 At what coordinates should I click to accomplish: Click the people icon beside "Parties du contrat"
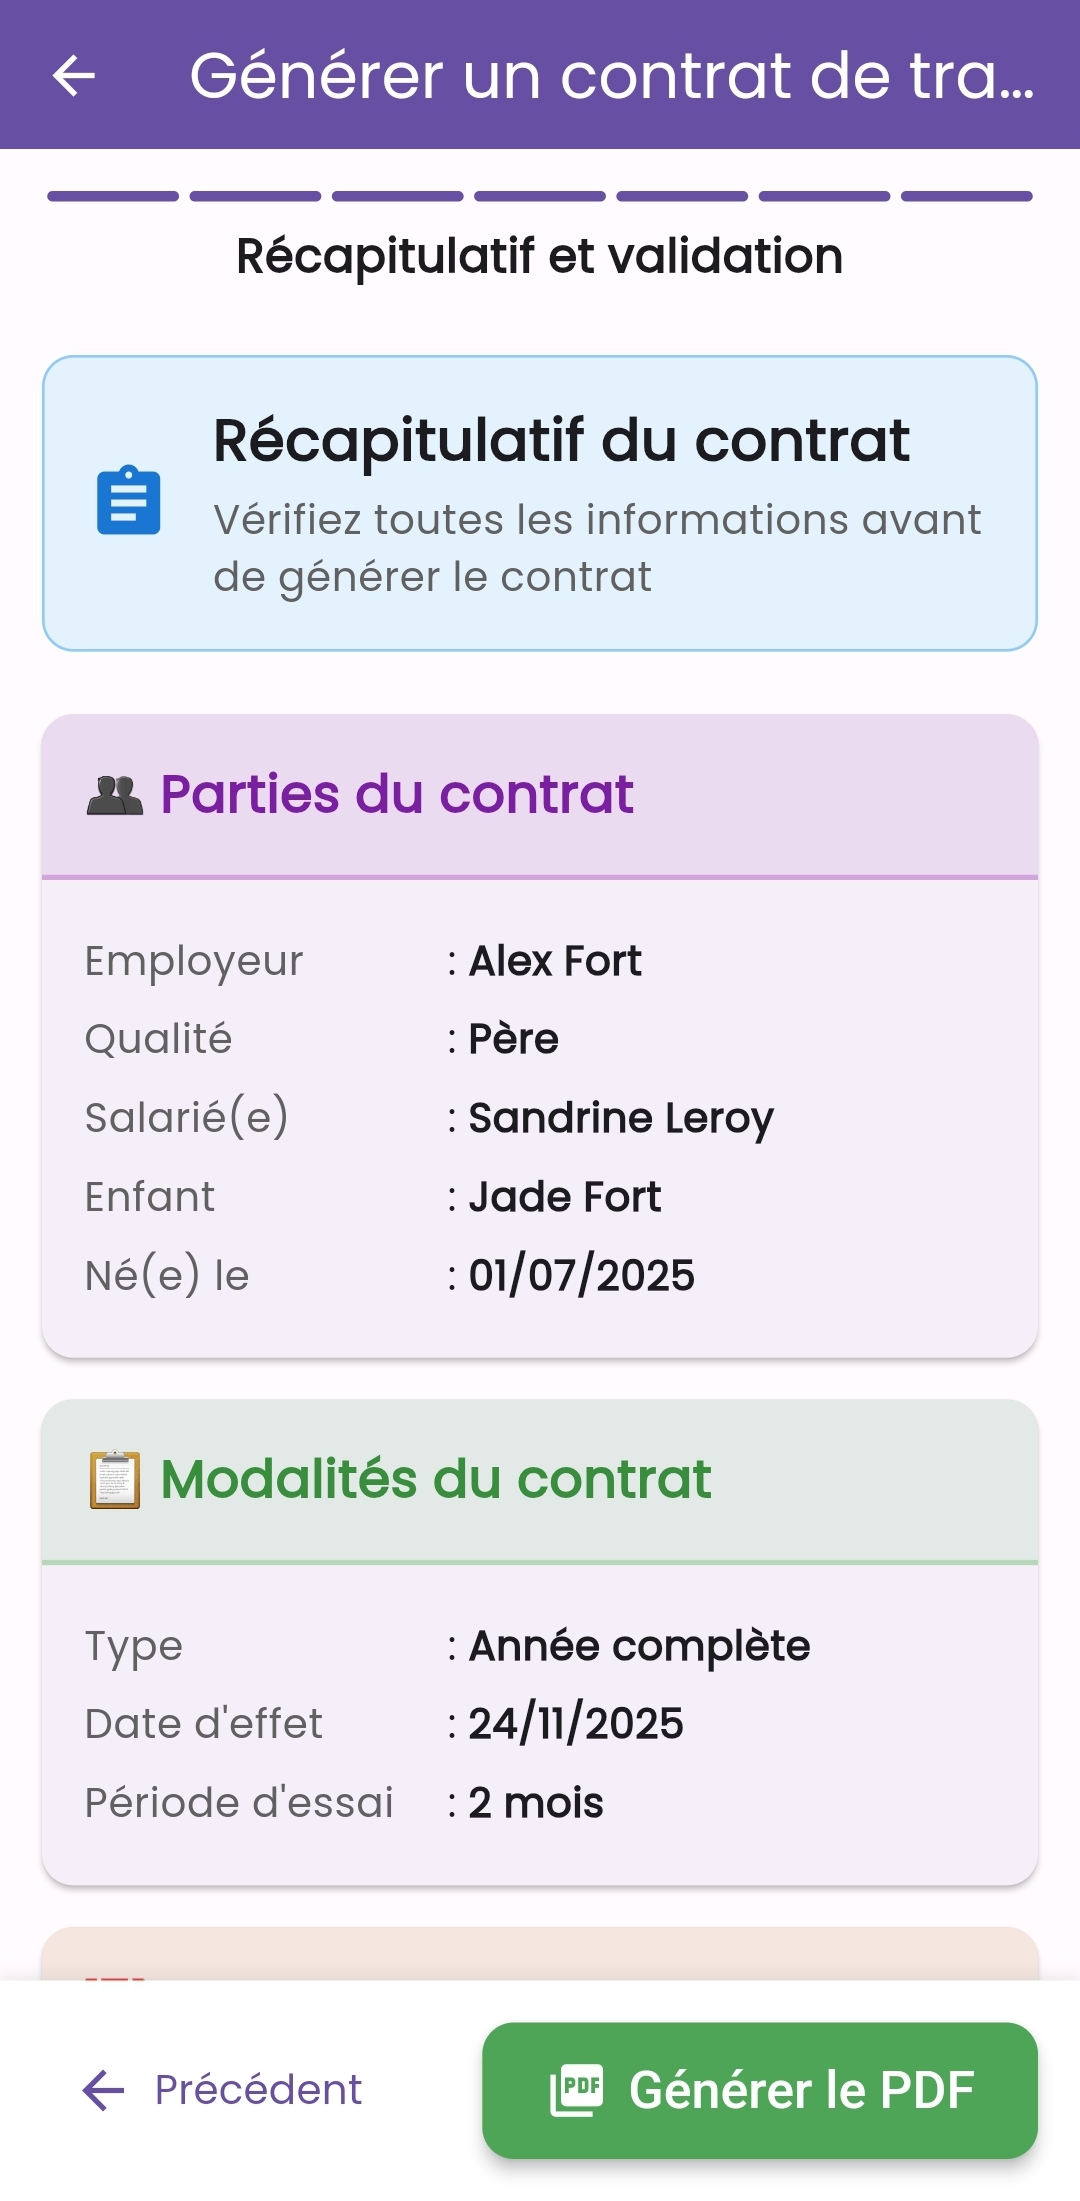click(x=114, y=792)
